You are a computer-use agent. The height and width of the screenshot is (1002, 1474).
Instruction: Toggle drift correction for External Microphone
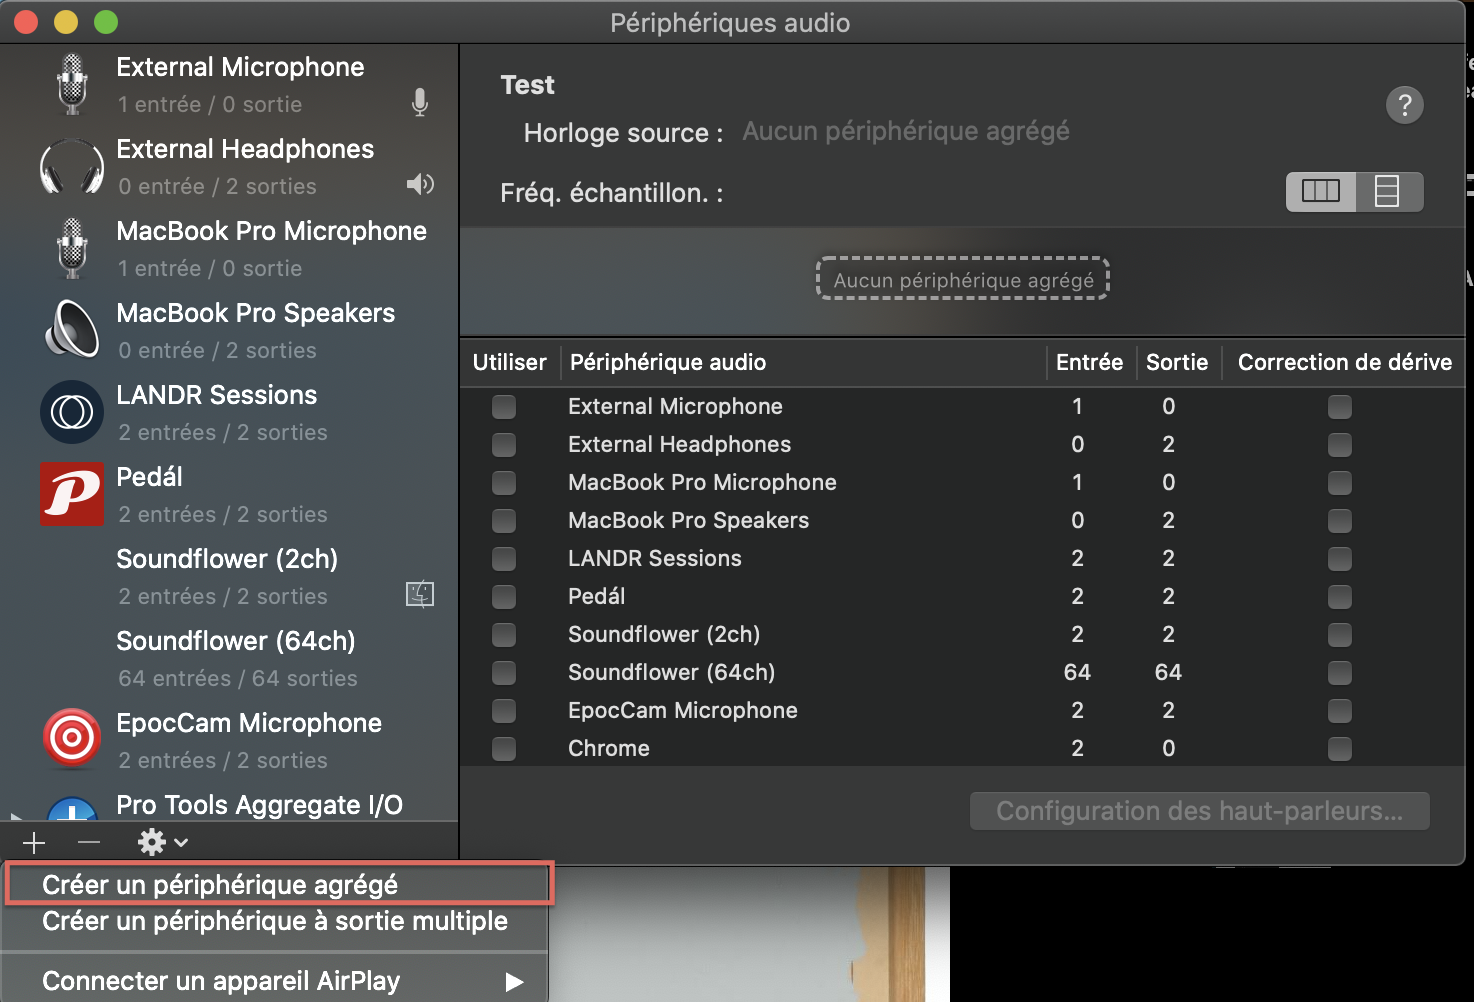pyautogui.click(x=1340, y=407)
